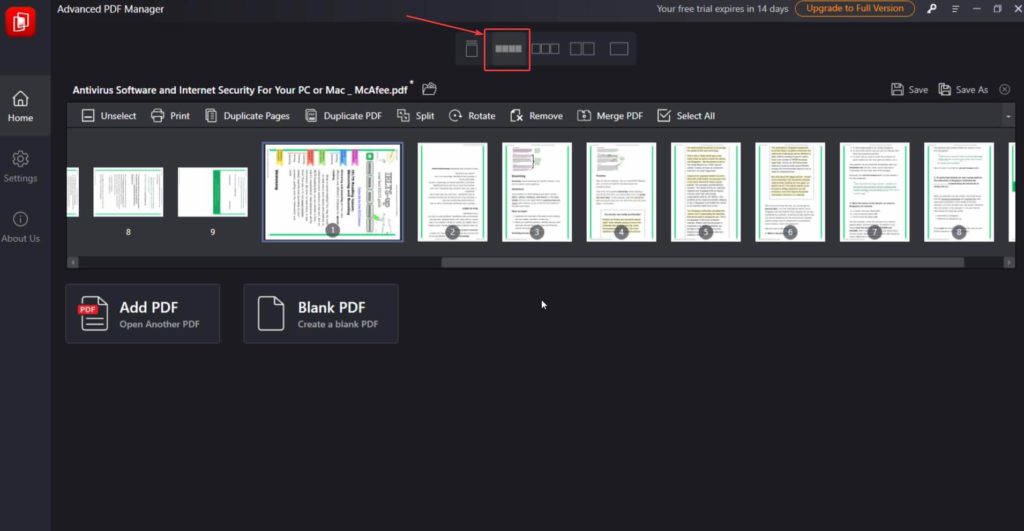The height and width of the screenshot is (531, 1024).
Task: Switch to three-thumbnail medium view
Action: 545,49
